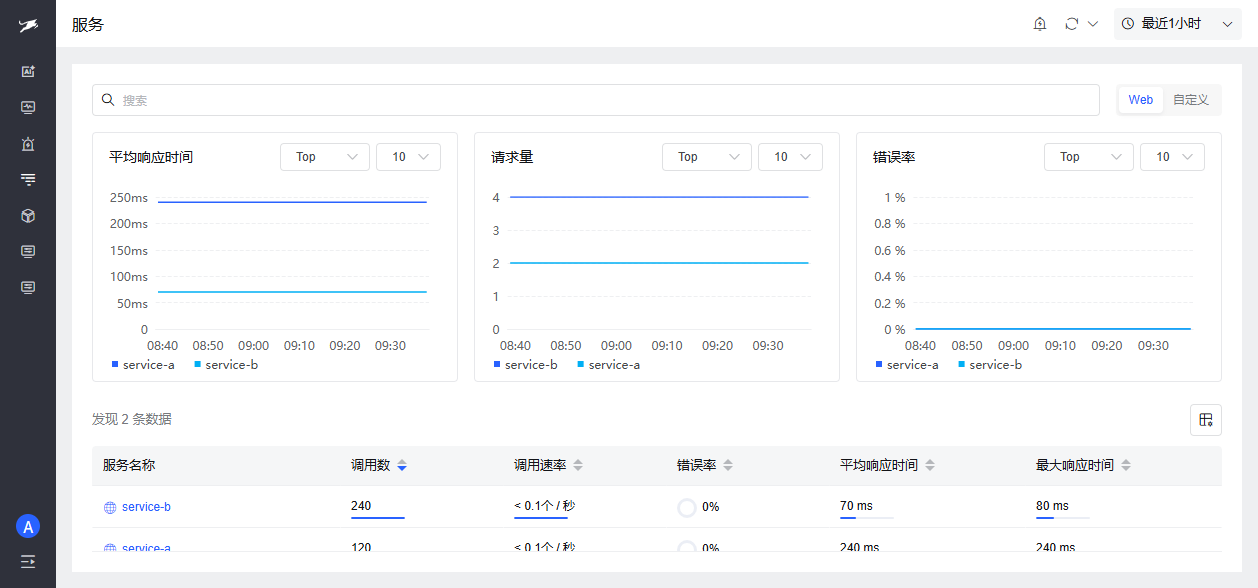
Task: Click globe icon beside service-b
Action: (110, 508)
